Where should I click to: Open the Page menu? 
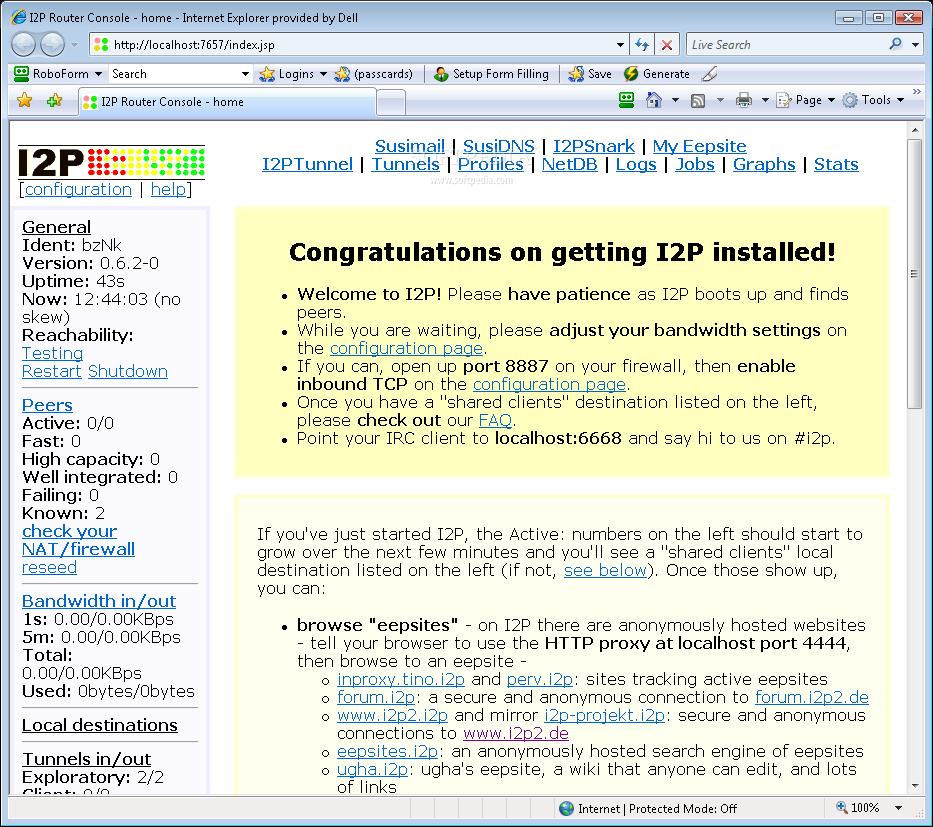(806, 100)
